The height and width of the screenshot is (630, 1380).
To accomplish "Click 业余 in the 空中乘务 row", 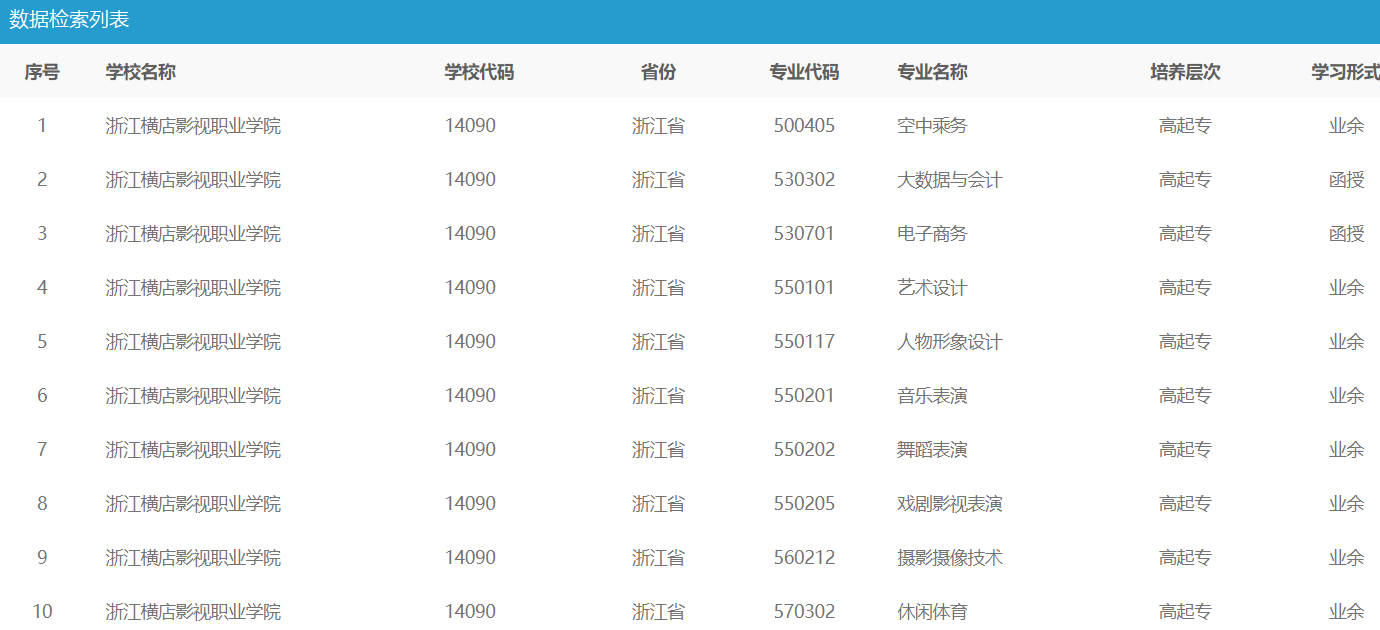I will coord(1346,126).
